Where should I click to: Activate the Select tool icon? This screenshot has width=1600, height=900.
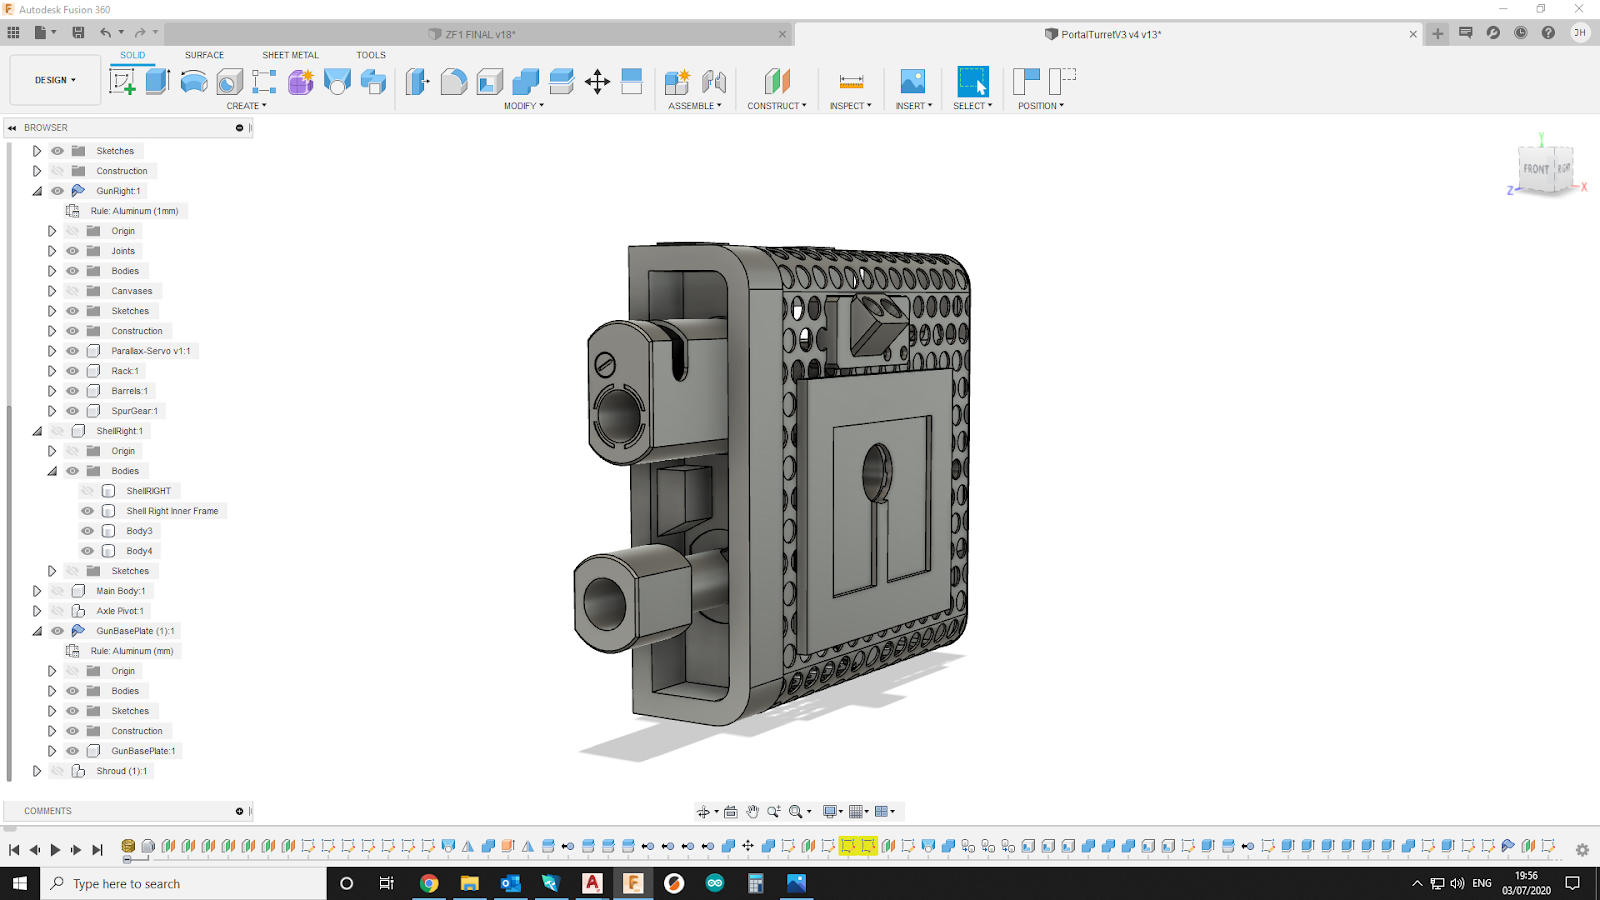973,81
